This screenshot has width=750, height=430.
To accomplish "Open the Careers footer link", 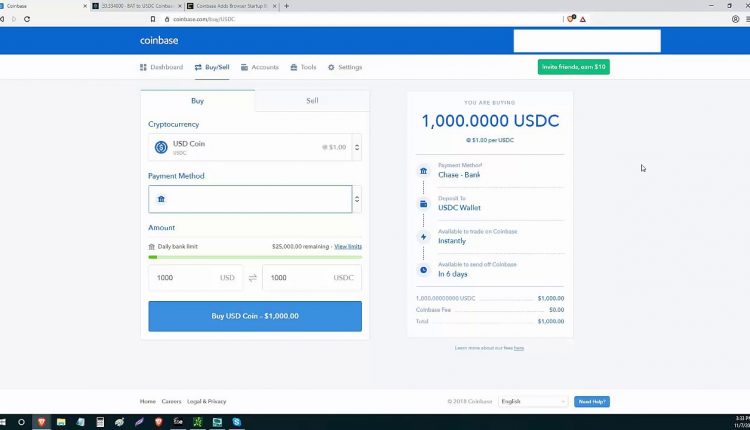I will [x=171, y=402].
